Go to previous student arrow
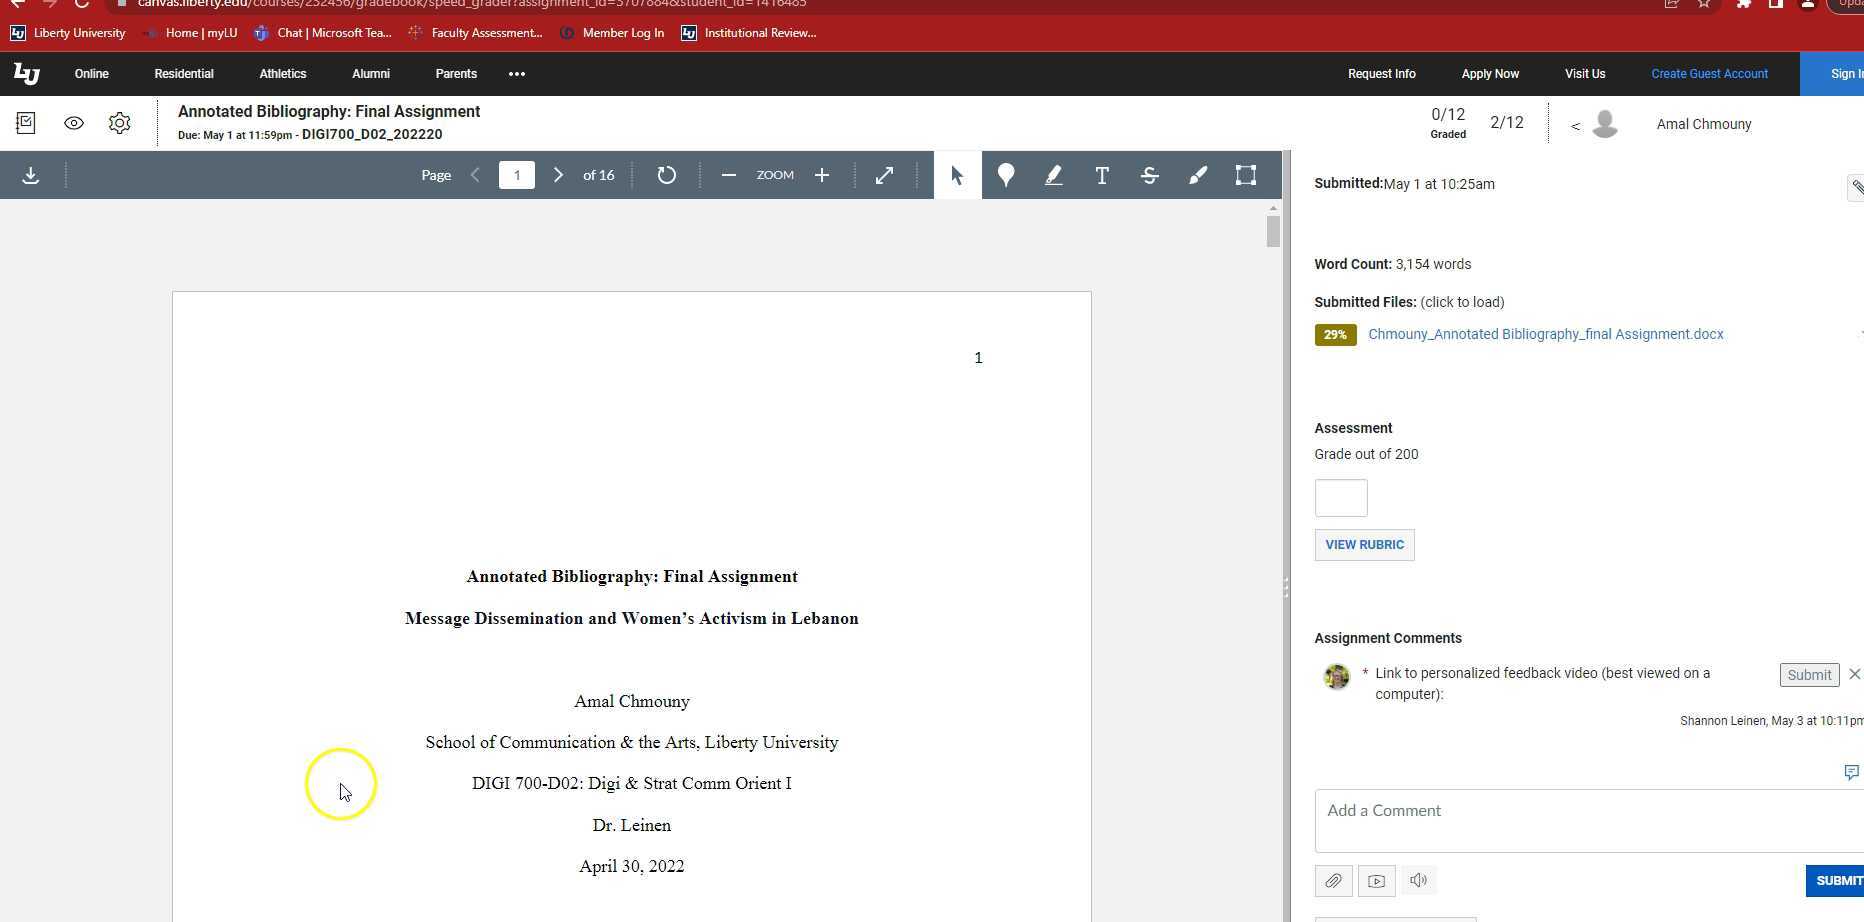The height and width of the screenshot is (922, 1864). pos(1575,126)
